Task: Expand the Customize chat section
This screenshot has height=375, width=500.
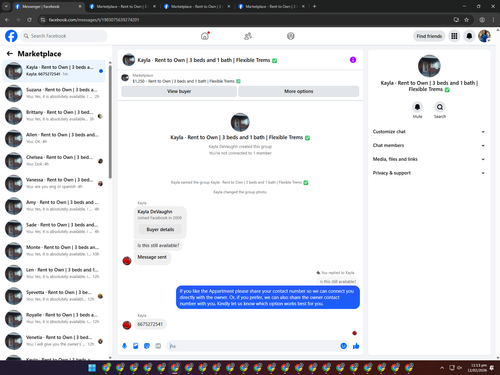Action: [429, 132]
